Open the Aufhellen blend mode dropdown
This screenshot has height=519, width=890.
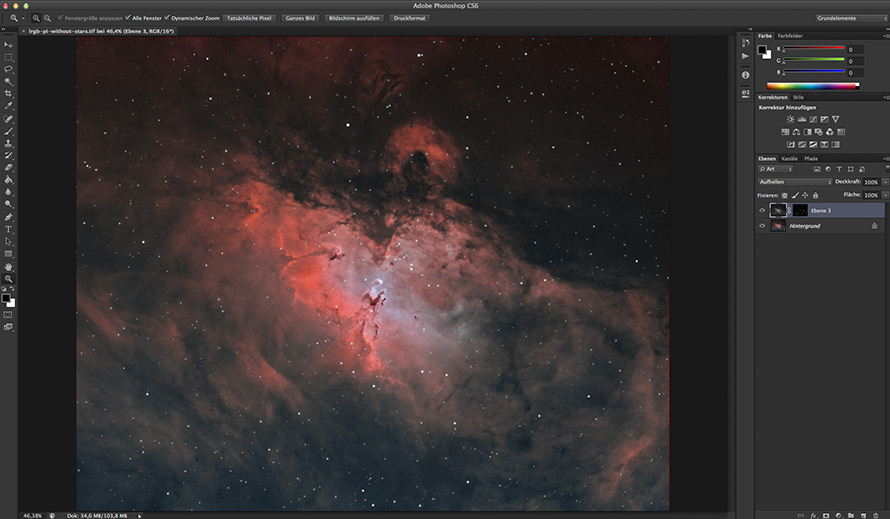pyautogui.click(x=795, y=182)
